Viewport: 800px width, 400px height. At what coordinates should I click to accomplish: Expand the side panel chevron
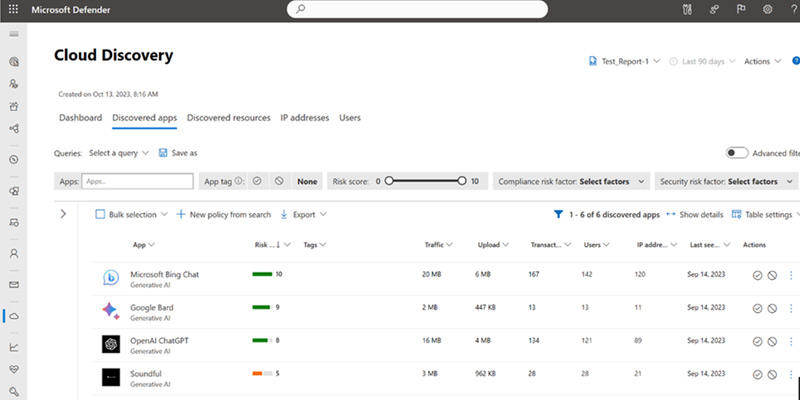click(63, 214)
